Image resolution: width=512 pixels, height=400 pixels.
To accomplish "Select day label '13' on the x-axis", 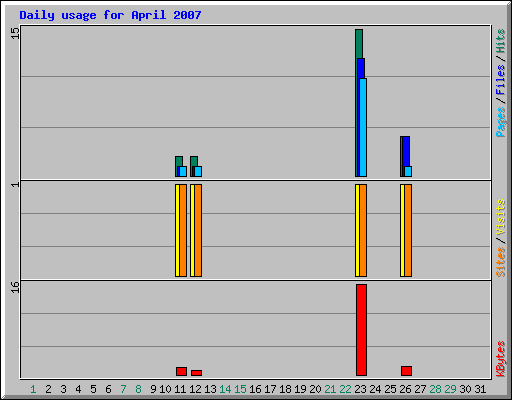I will pyautogui.click(x=210, y=389).
